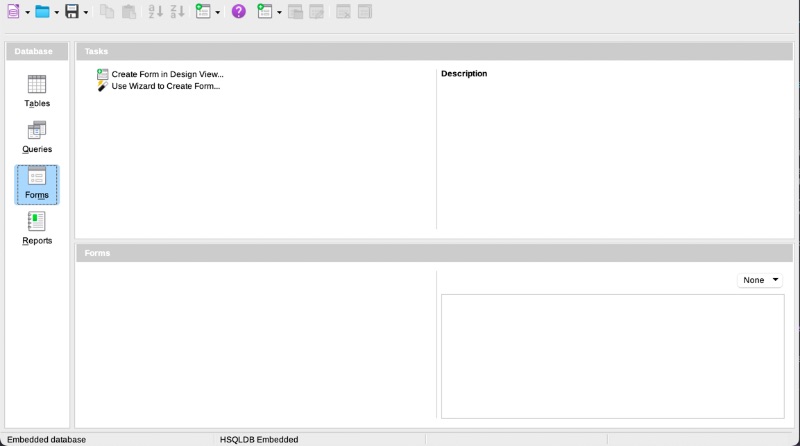Screen dimensions: 800x446
Task: Click the Database pane header
Action: pyautogui.click(x=37, y=52)
